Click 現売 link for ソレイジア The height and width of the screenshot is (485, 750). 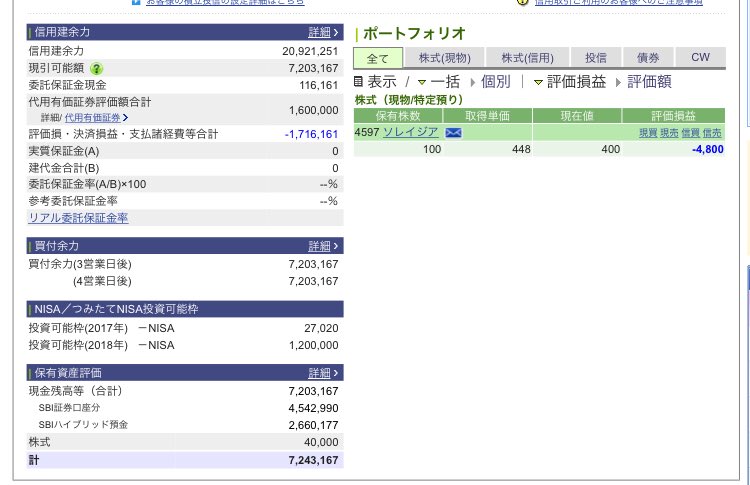tap(669, 133)
